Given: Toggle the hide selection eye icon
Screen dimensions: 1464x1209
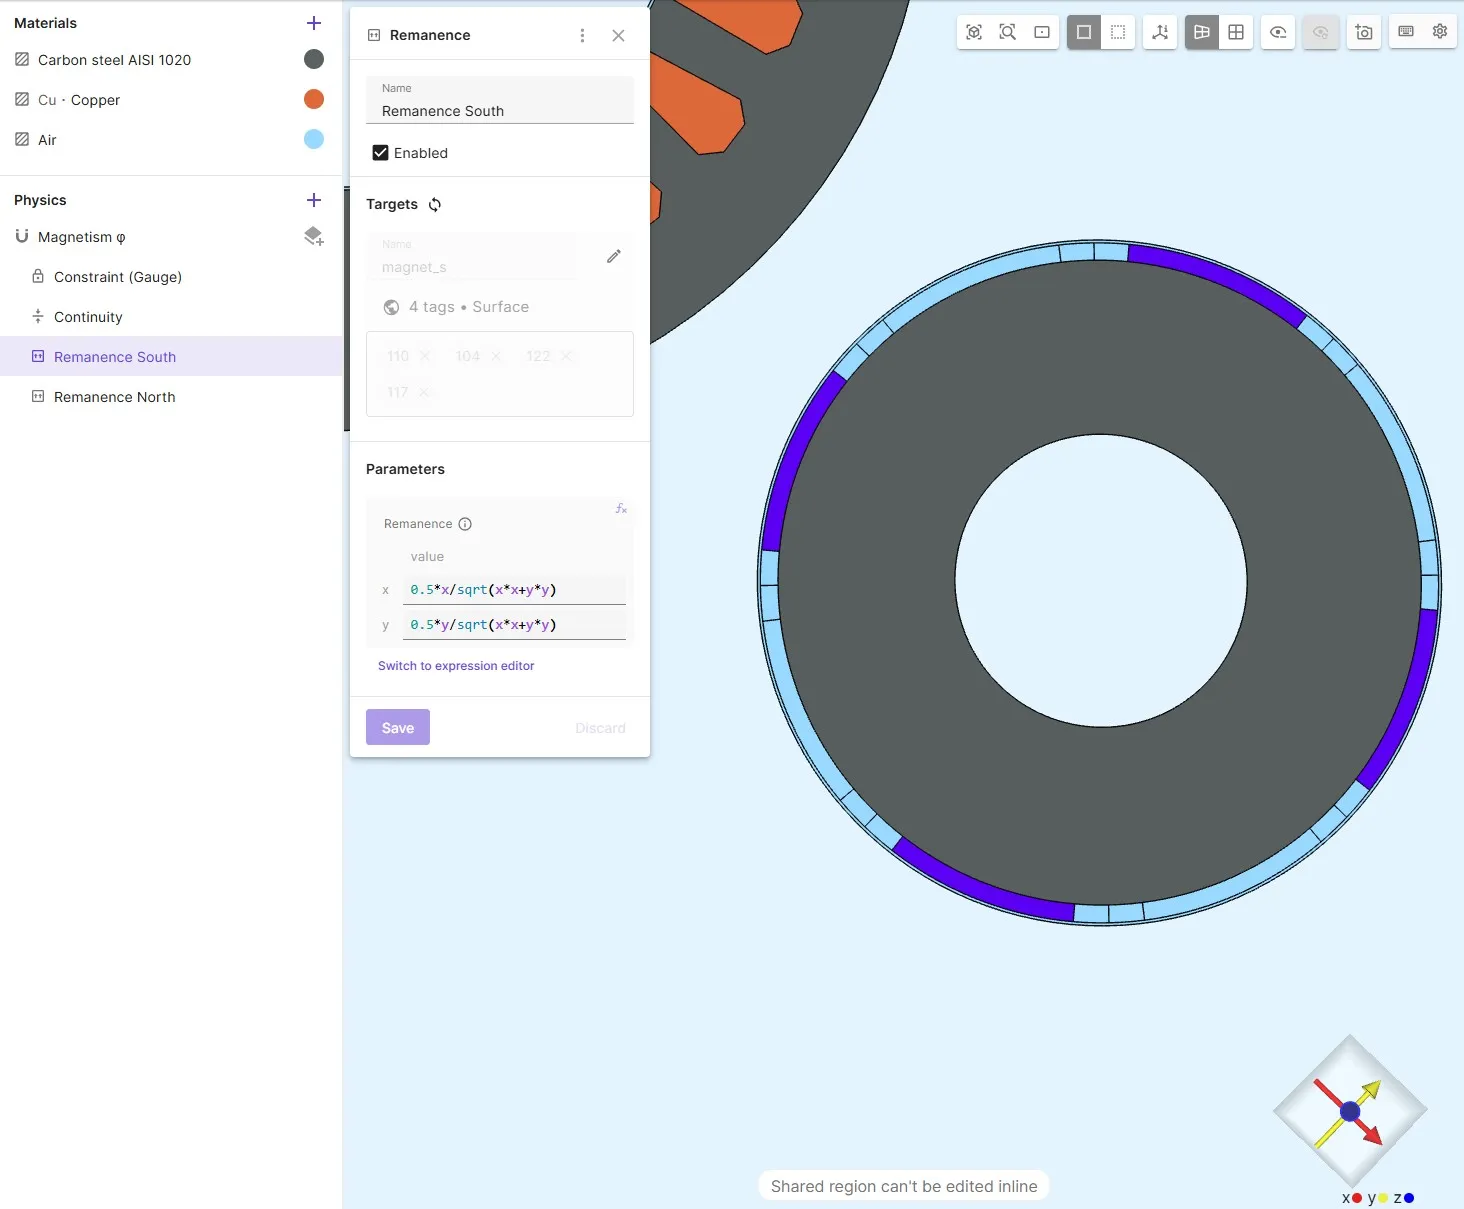Looking at the screenshot, I should click(1278, 32).
